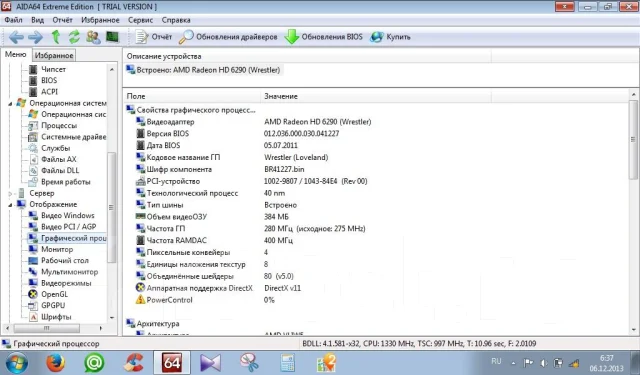Collapse the Отображение tree node
The height and width of the screenshot is (375, 640).
pos(10,205)
